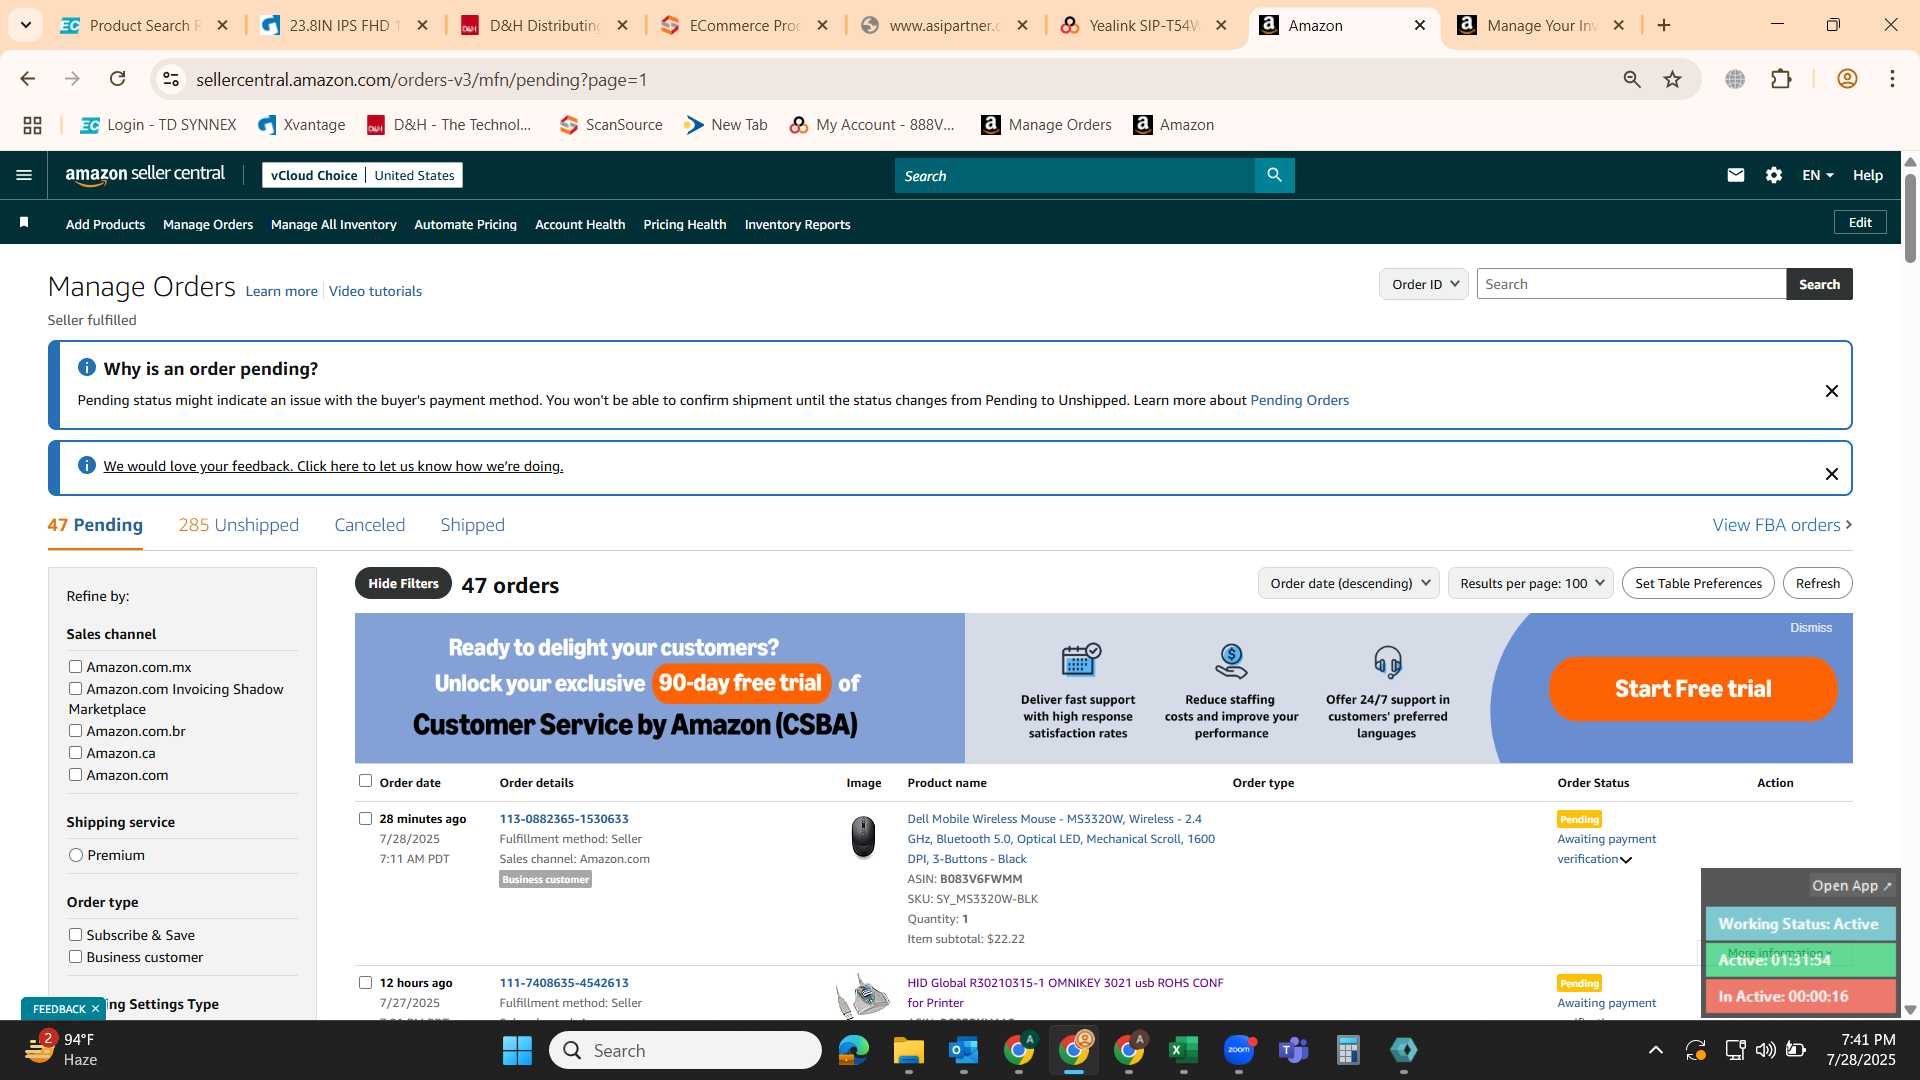Check the Subscribe & Save order type

[x=75, y=934]
